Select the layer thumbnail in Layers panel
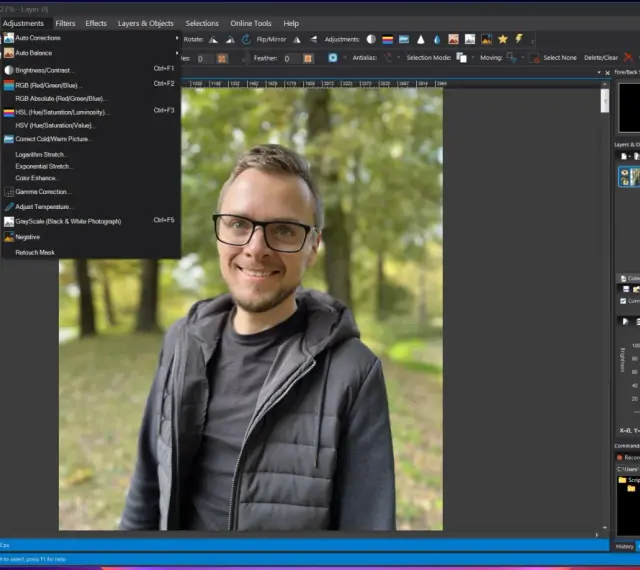 click(635, 177)
